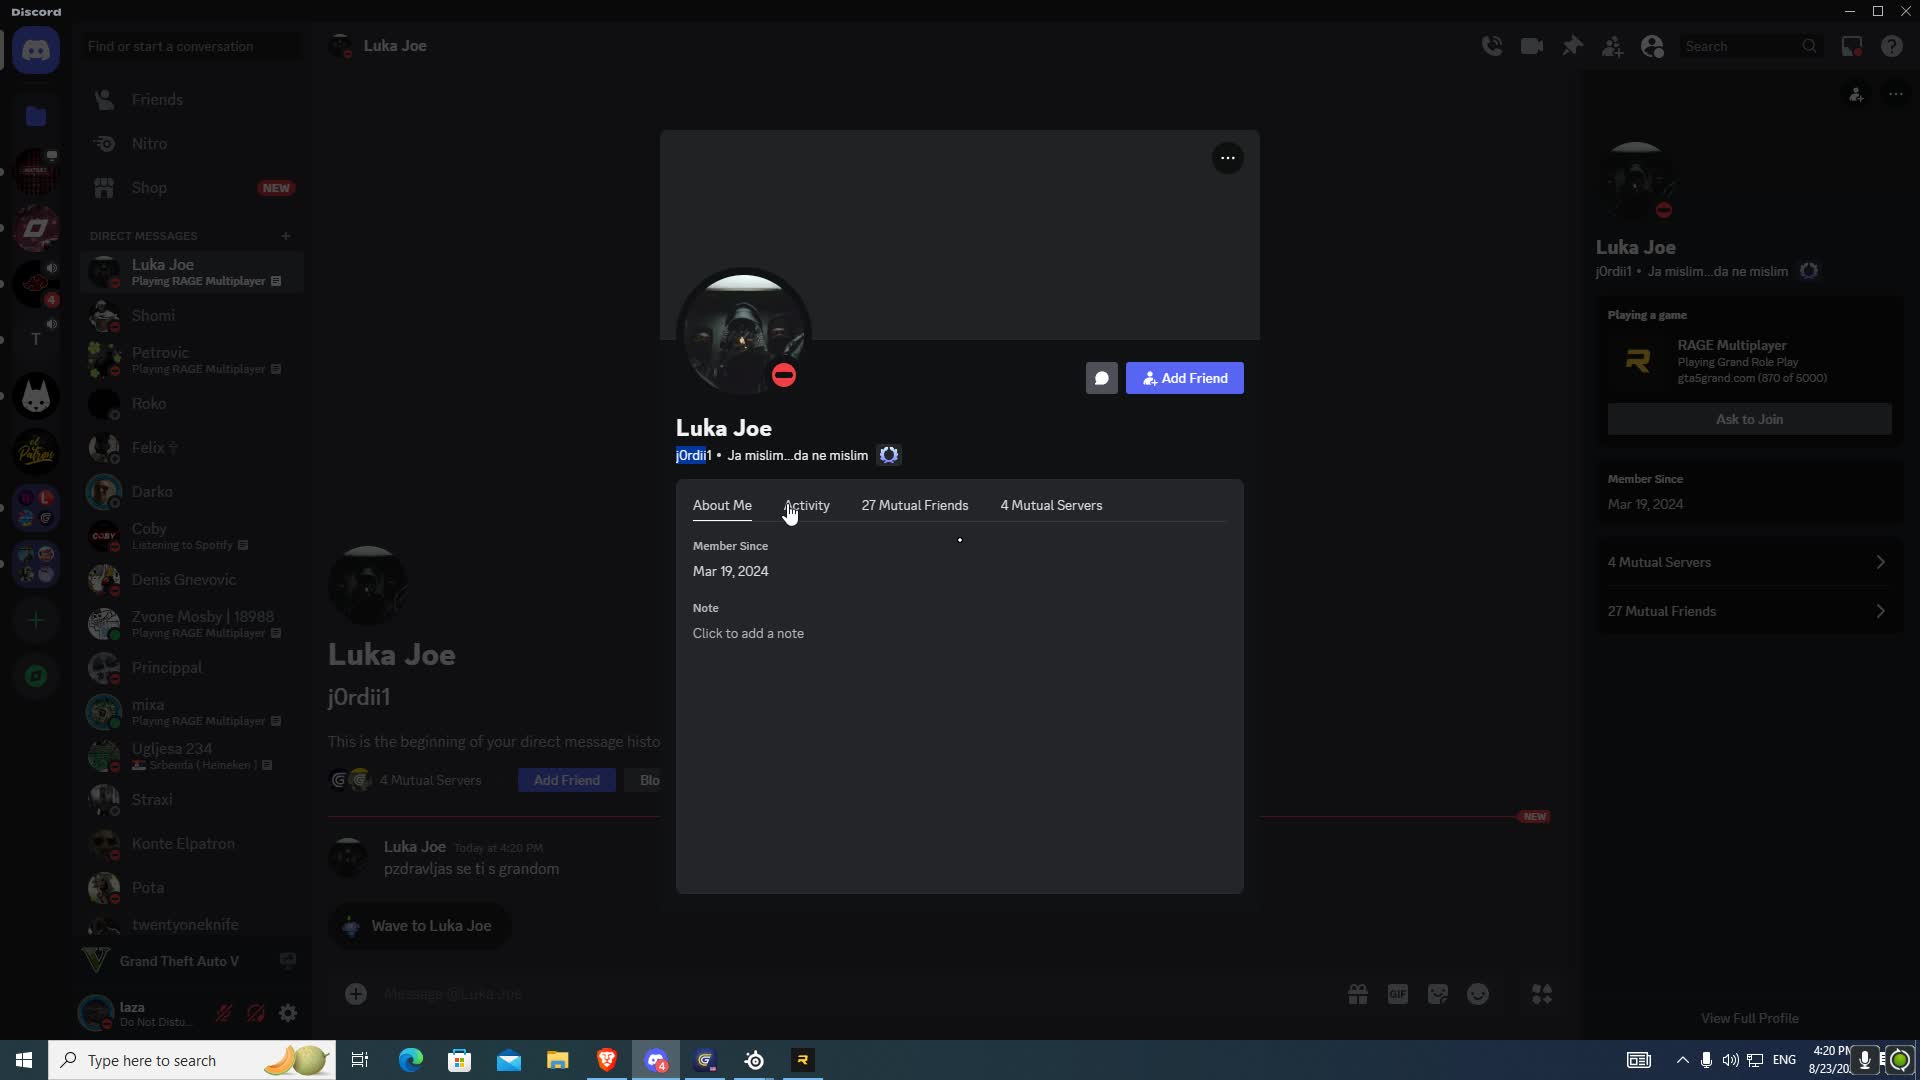
Task: Open the Nitro page
Action: point(192,144)
